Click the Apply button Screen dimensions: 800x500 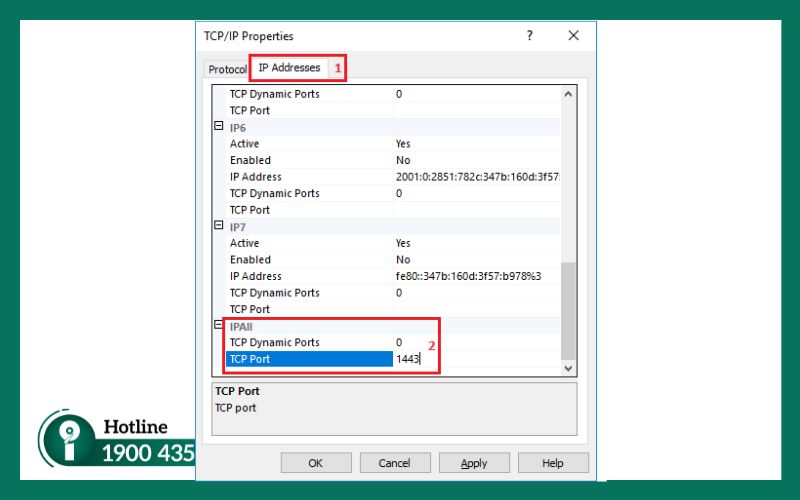(x=474, y=463)
